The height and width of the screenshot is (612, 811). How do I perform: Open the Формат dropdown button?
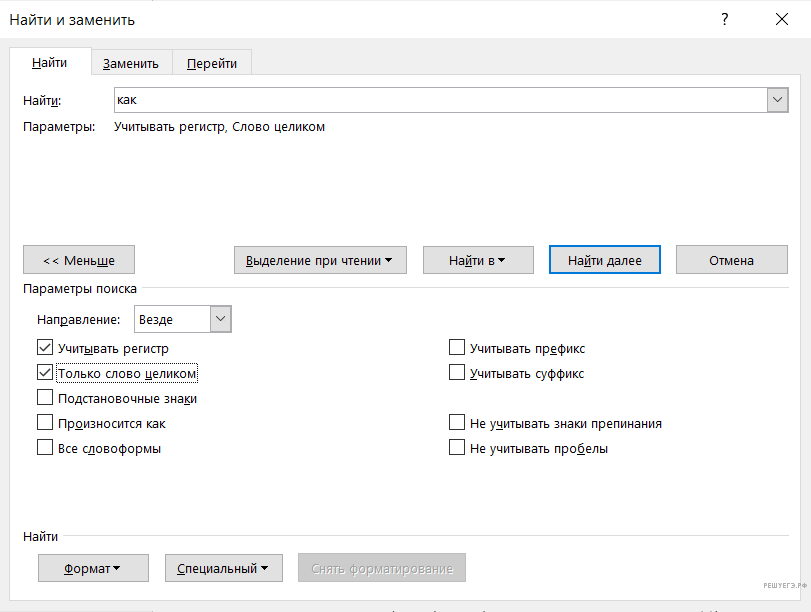(93, 568)
